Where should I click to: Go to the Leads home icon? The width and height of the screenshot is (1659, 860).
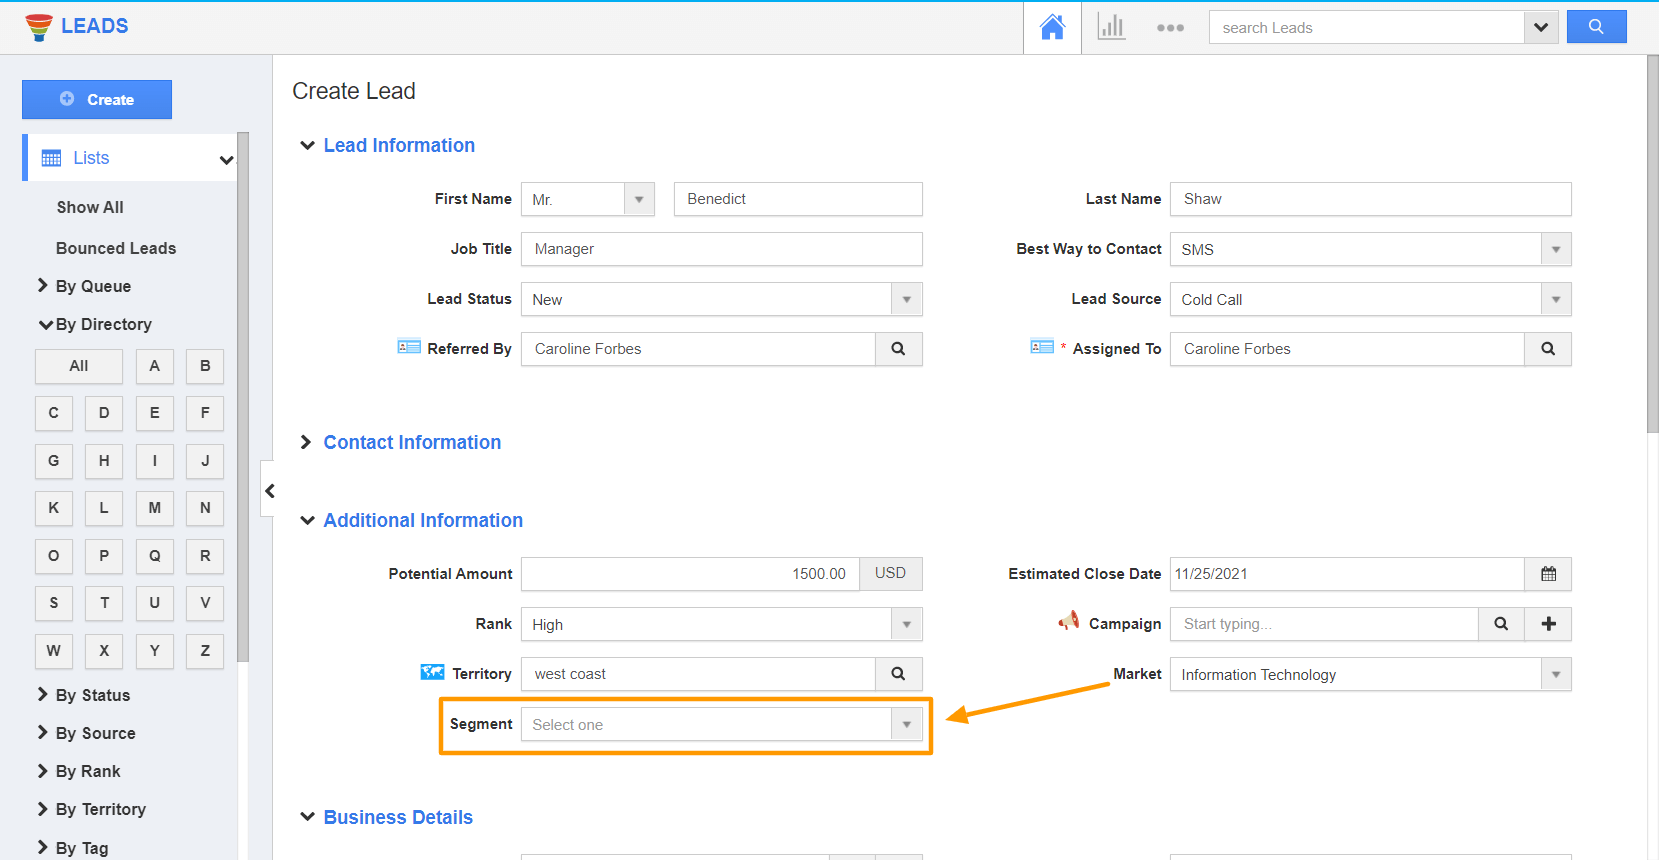1052,27
